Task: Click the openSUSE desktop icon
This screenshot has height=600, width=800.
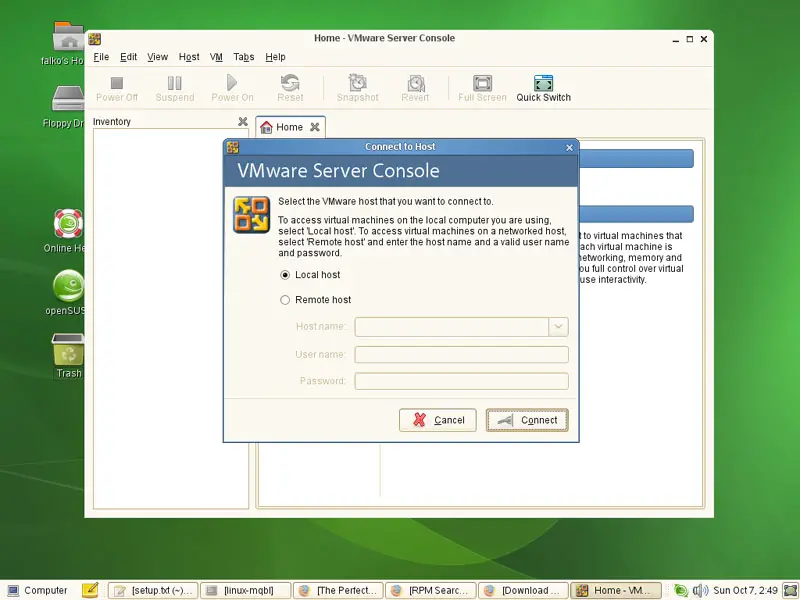Action: tap(68, 286)
